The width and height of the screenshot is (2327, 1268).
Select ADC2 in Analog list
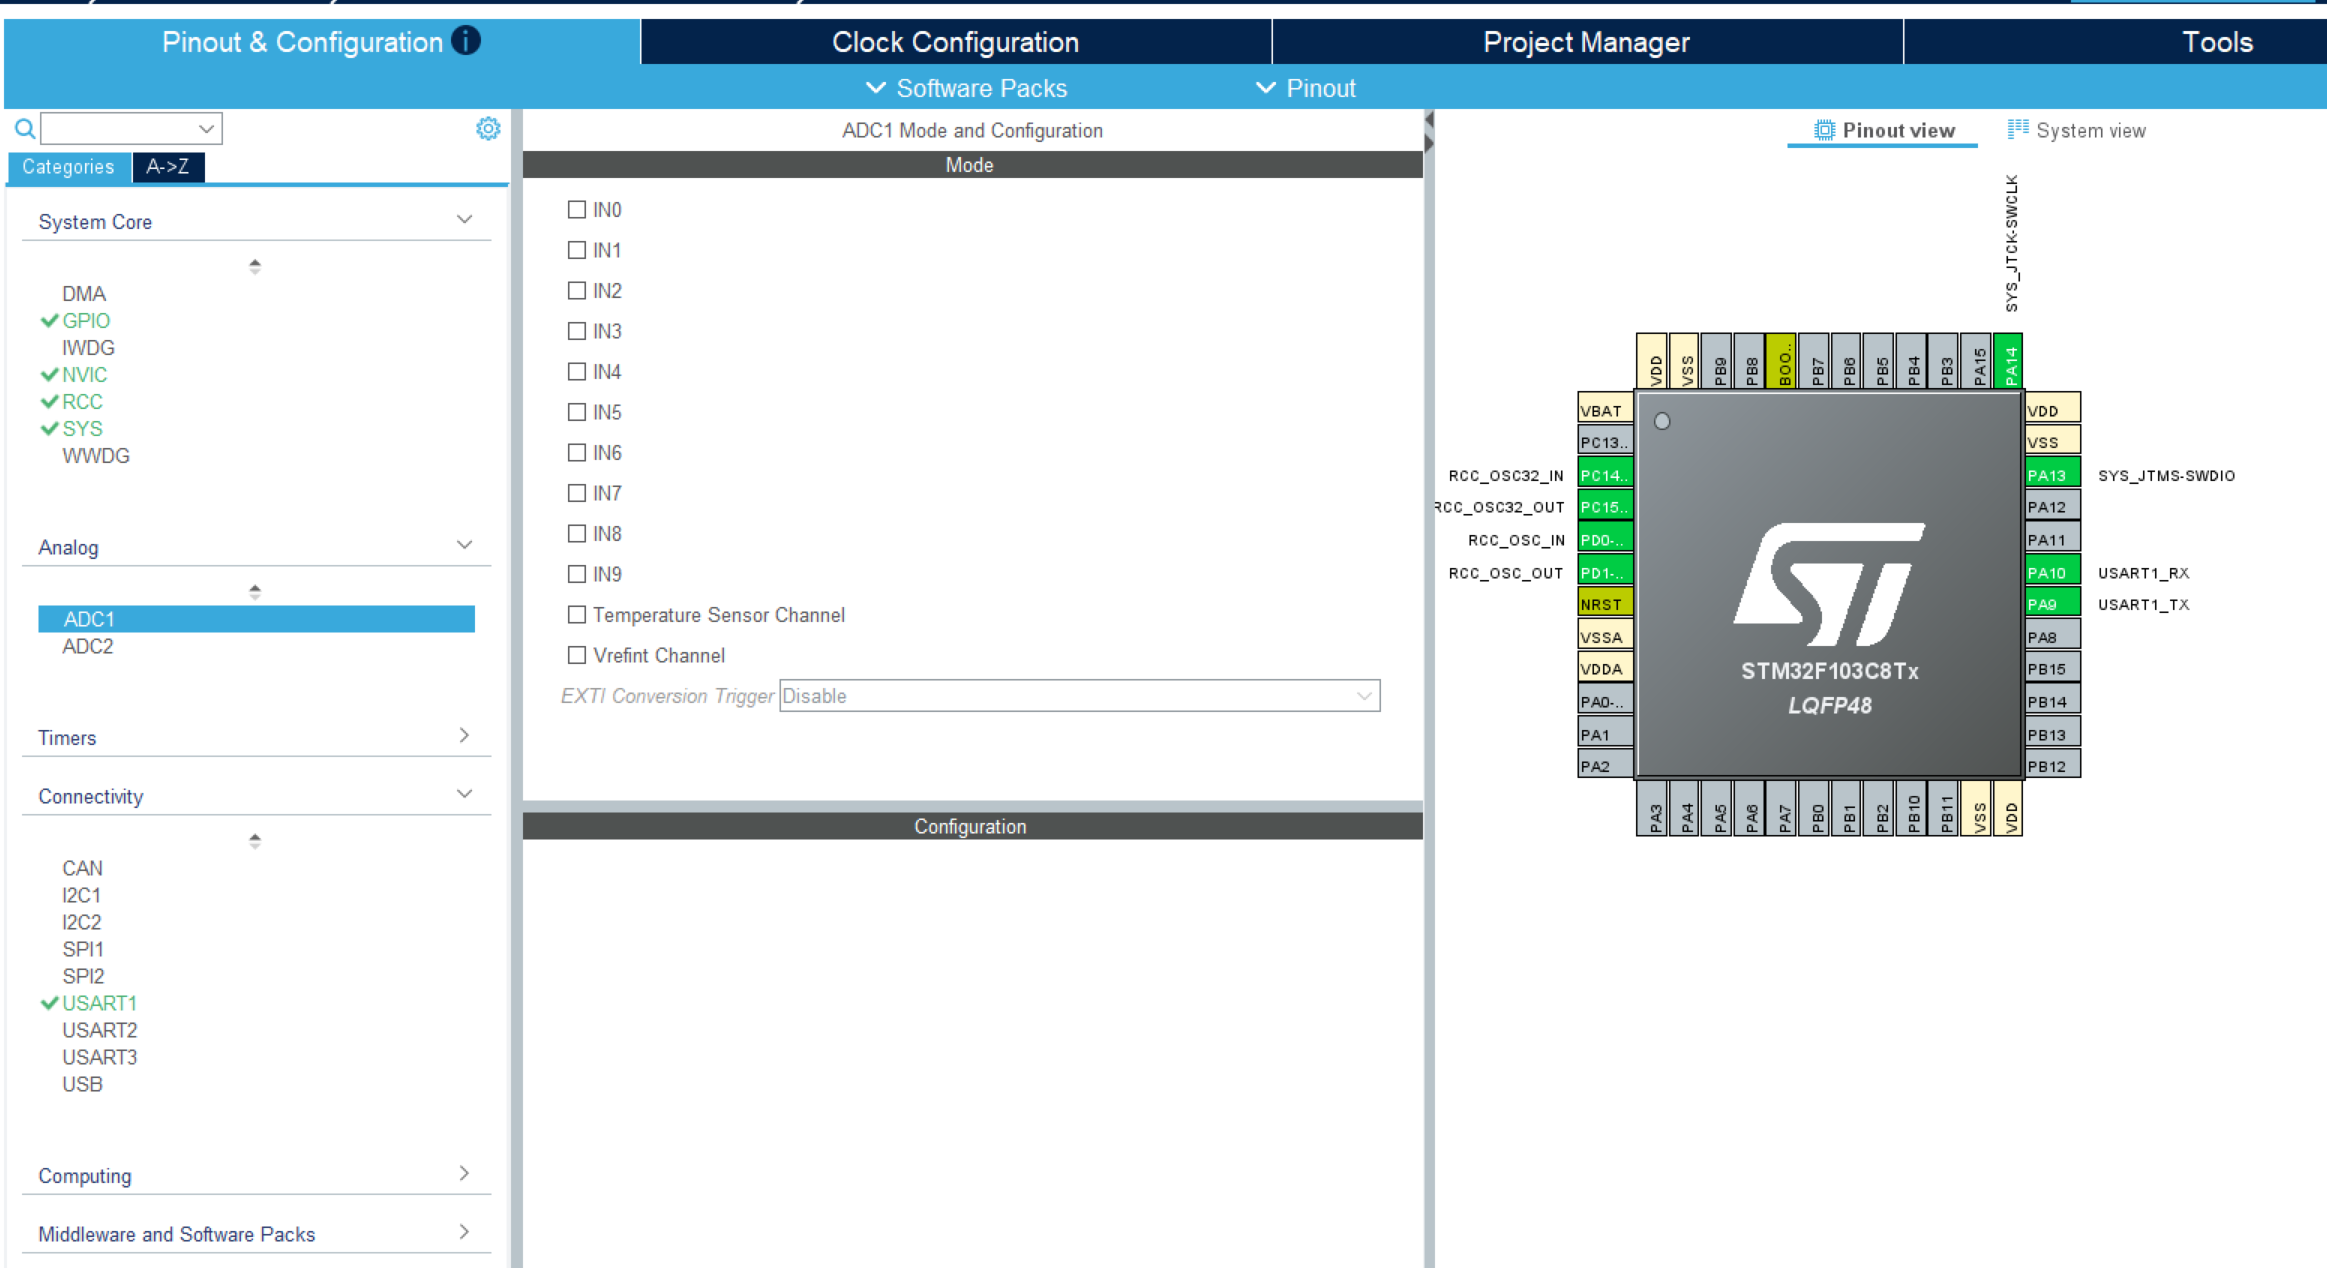88,647
